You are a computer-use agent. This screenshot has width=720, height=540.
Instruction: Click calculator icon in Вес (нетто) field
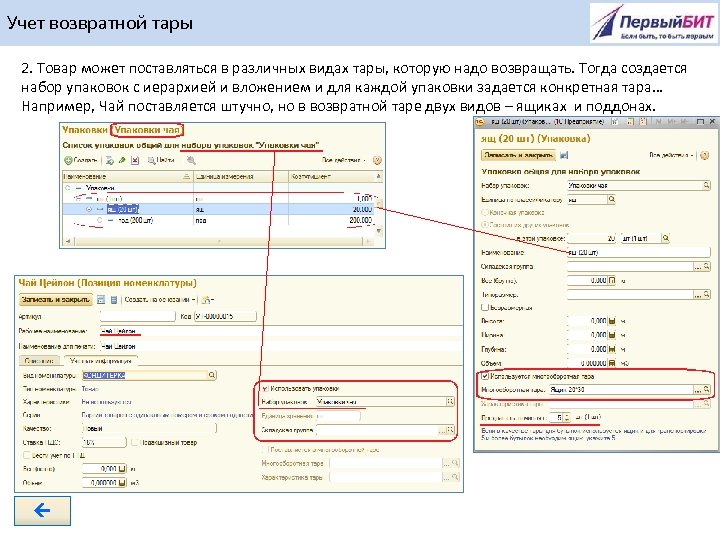pos(122,469)
